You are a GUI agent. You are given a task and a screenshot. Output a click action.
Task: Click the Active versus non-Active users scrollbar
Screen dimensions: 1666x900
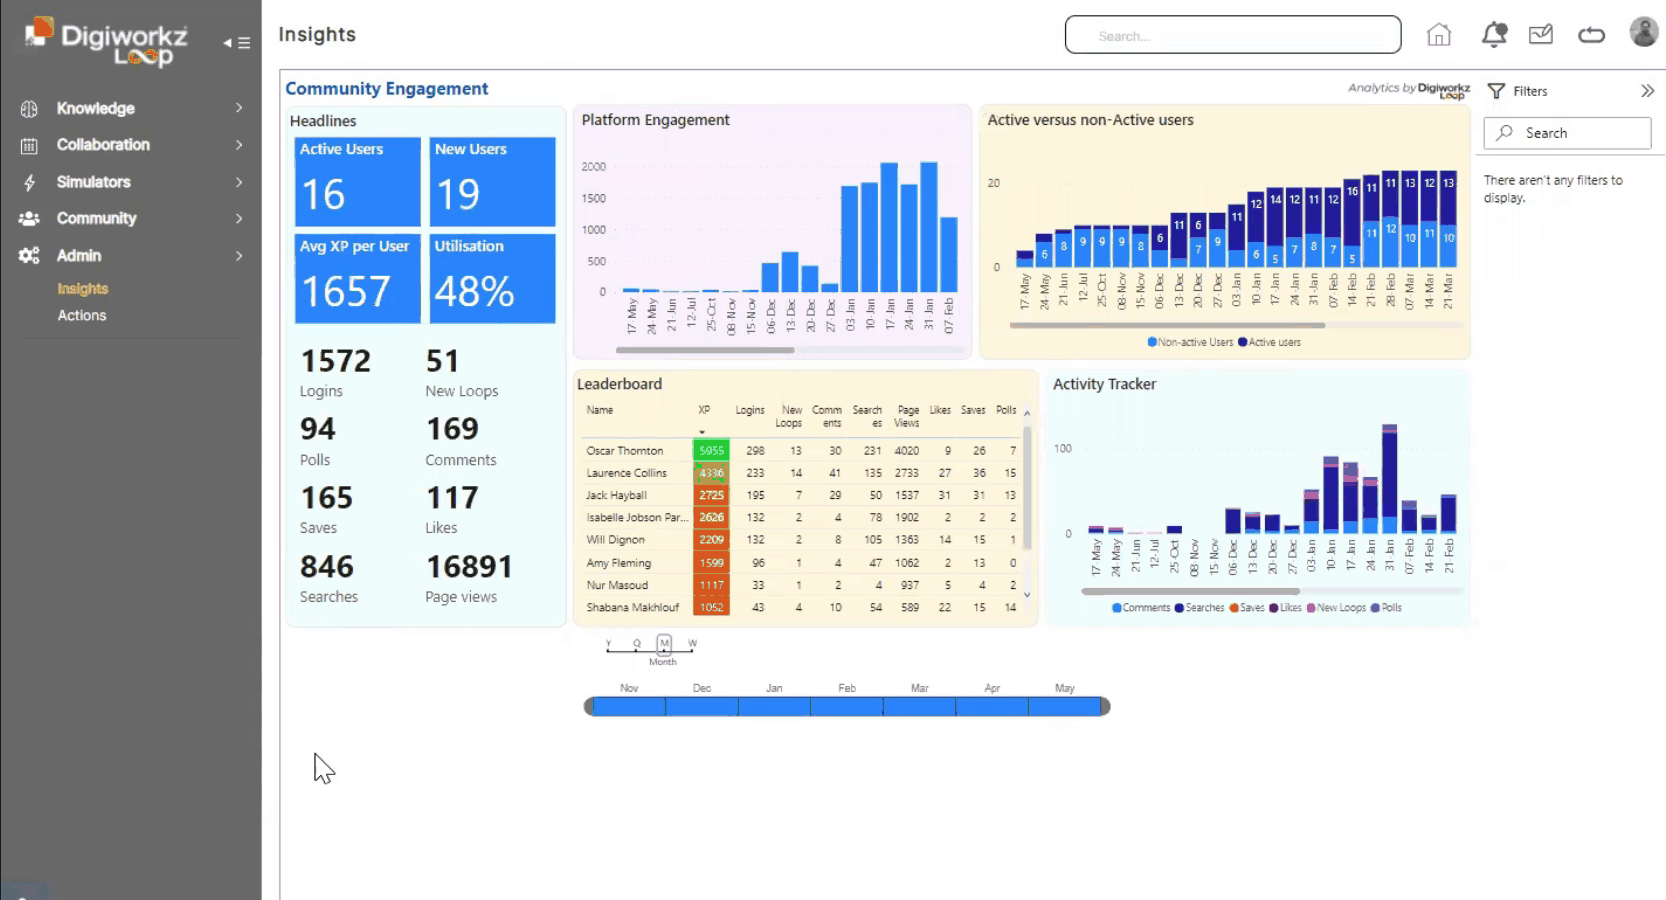(1168, 325)
